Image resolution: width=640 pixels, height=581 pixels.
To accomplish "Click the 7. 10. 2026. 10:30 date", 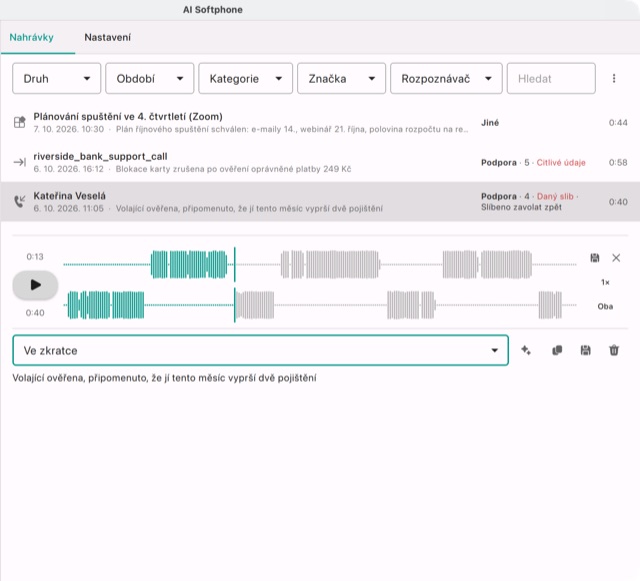I will [69, 129].
